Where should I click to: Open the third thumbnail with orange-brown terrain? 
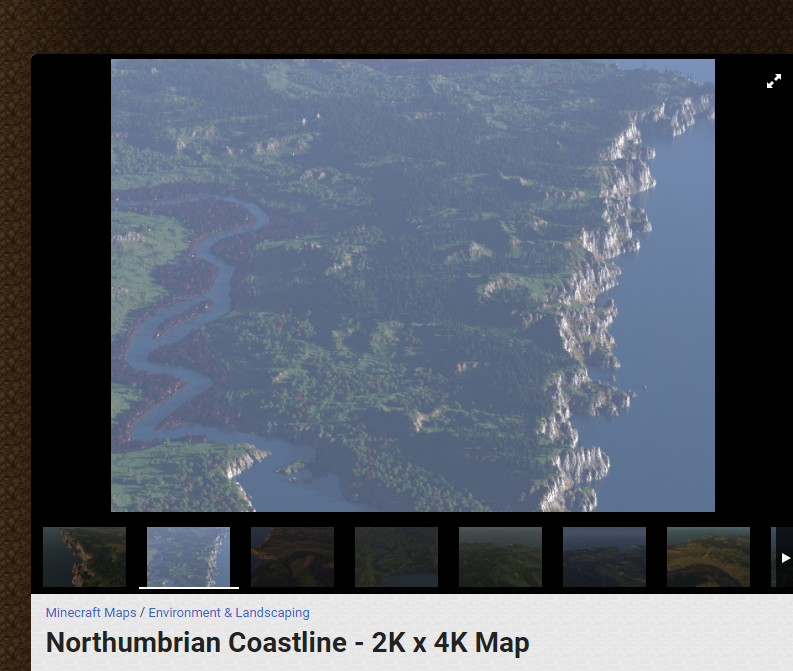tap(292, 557)
